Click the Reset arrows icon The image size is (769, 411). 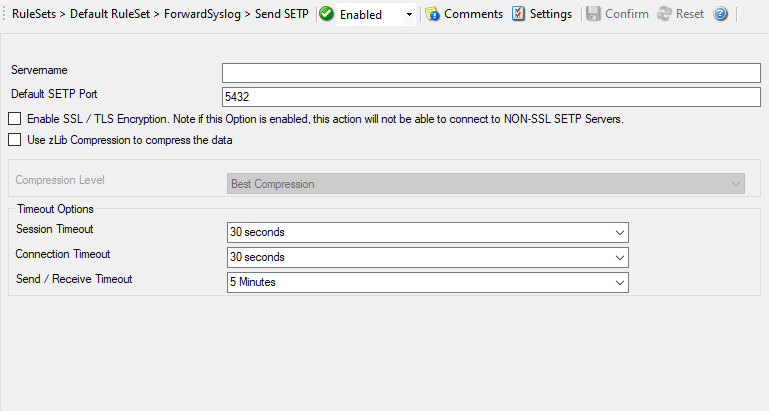point(664,14)
